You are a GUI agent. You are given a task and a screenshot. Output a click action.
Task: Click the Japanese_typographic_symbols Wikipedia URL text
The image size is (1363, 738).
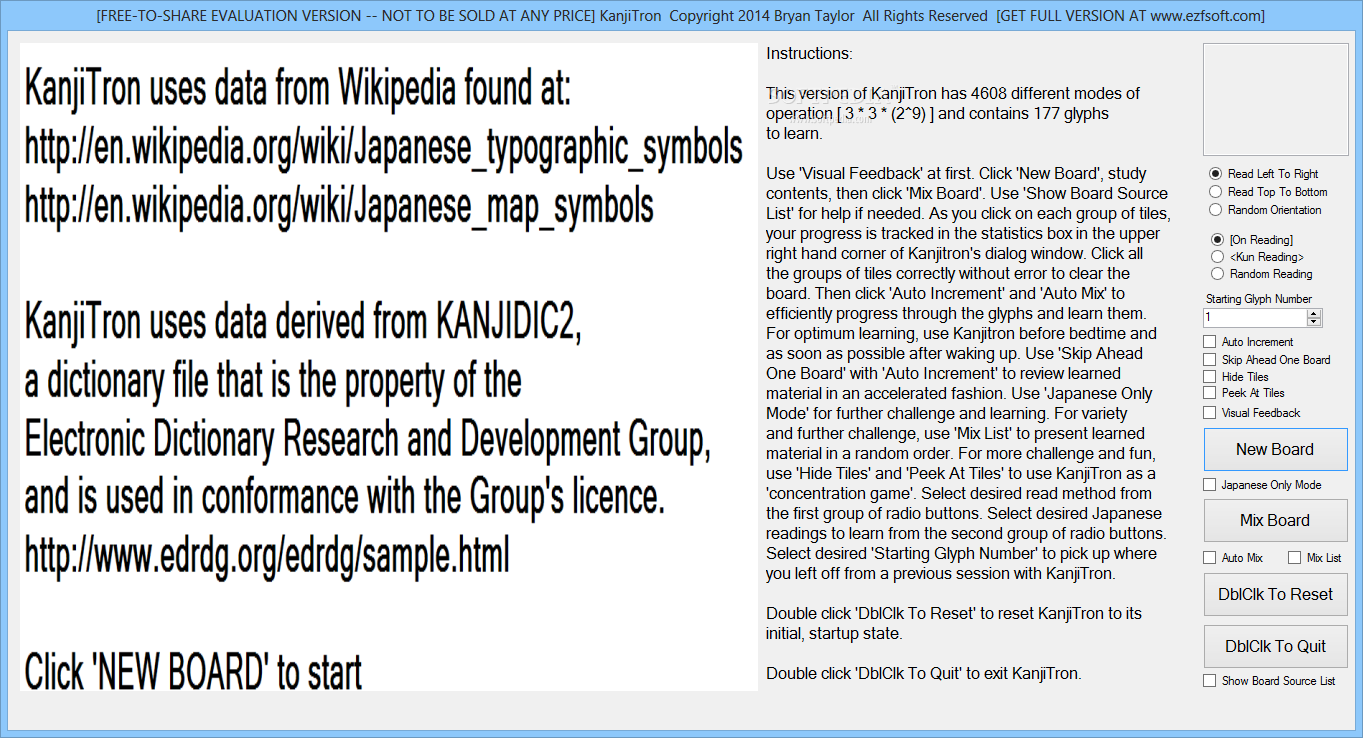(x=384, y=149)
